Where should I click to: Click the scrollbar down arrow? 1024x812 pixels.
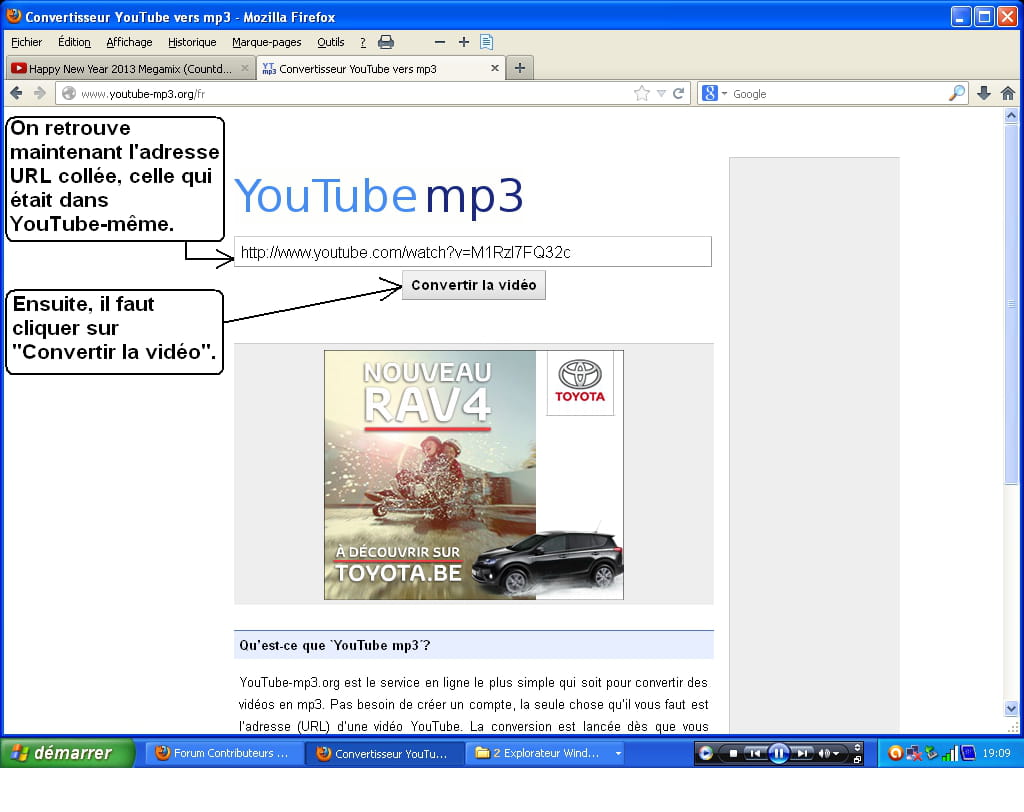coord(1011,708)
